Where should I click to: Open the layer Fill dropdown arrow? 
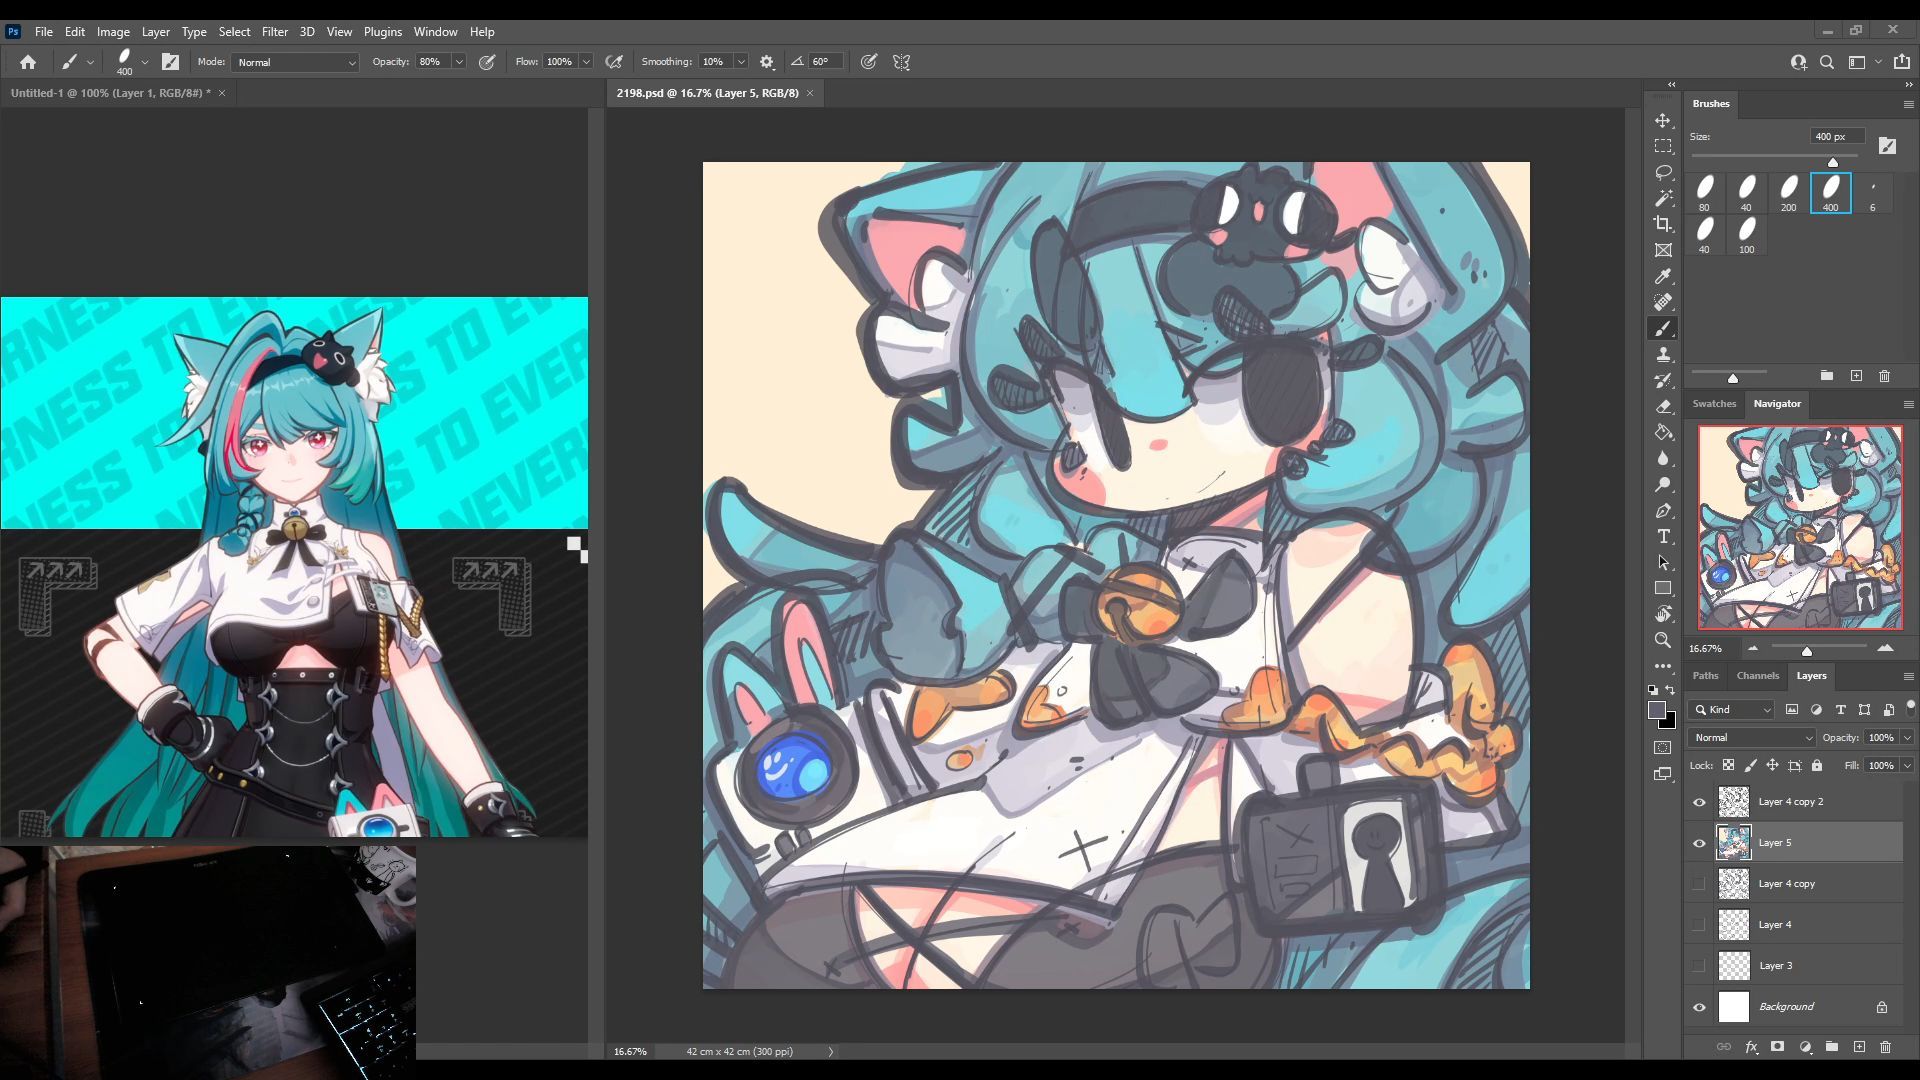(x=1907, y=766)
